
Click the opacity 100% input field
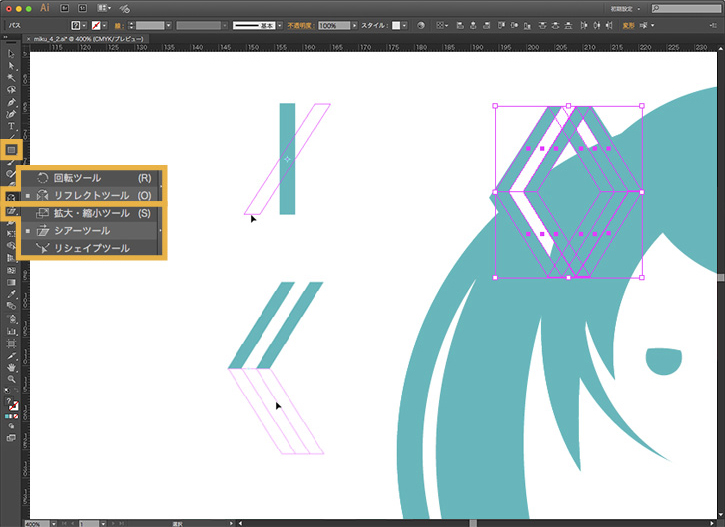pyautogui.click(x=334, y=25)
